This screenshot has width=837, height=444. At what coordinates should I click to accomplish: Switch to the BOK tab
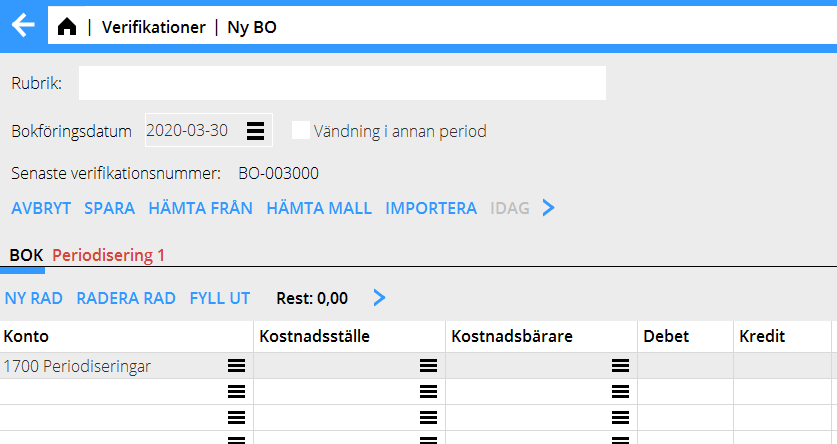26,255
